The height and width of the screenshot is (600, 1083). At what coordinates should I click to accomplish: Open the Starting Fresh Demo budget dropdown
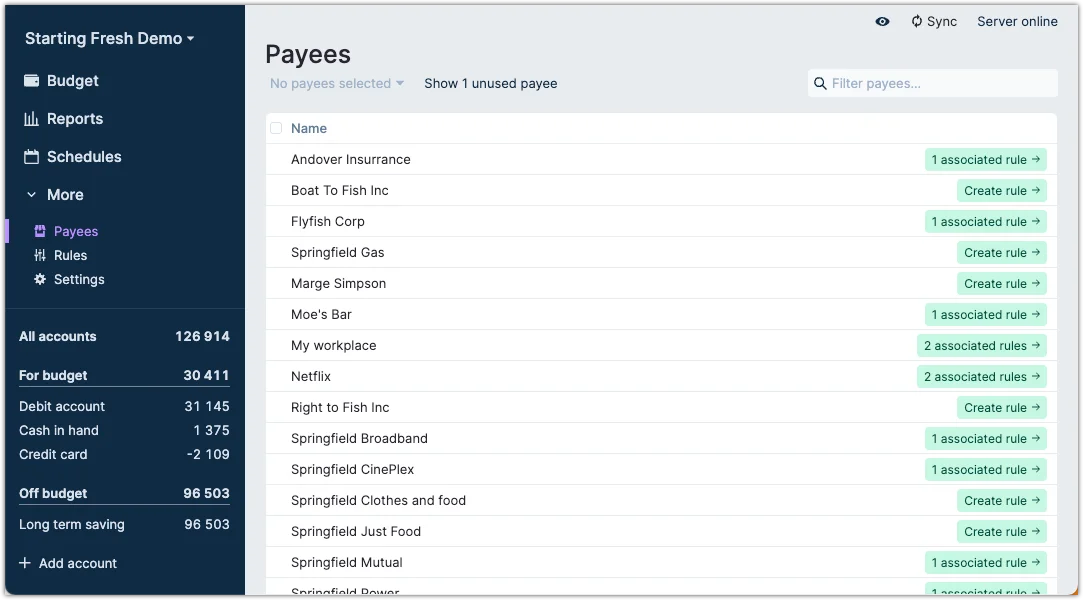click(109, 38)
